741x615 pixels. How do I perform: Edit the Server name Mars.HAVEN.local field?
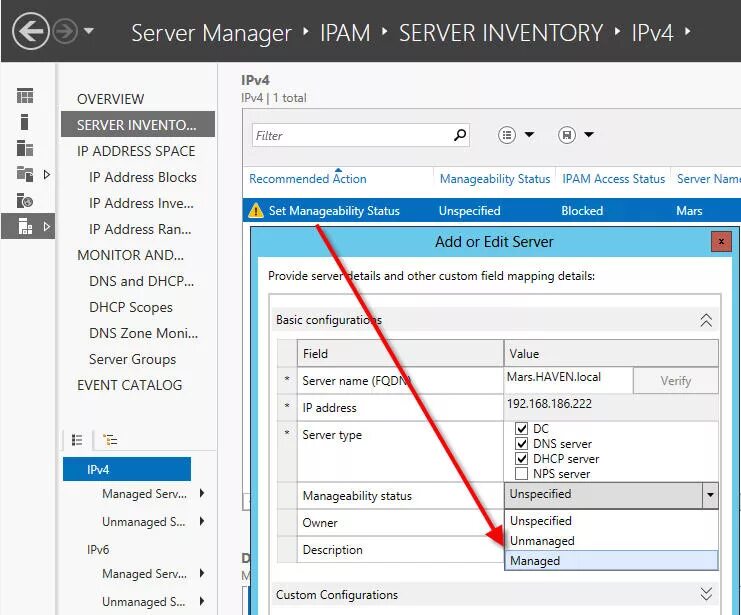tap(568, 380)
